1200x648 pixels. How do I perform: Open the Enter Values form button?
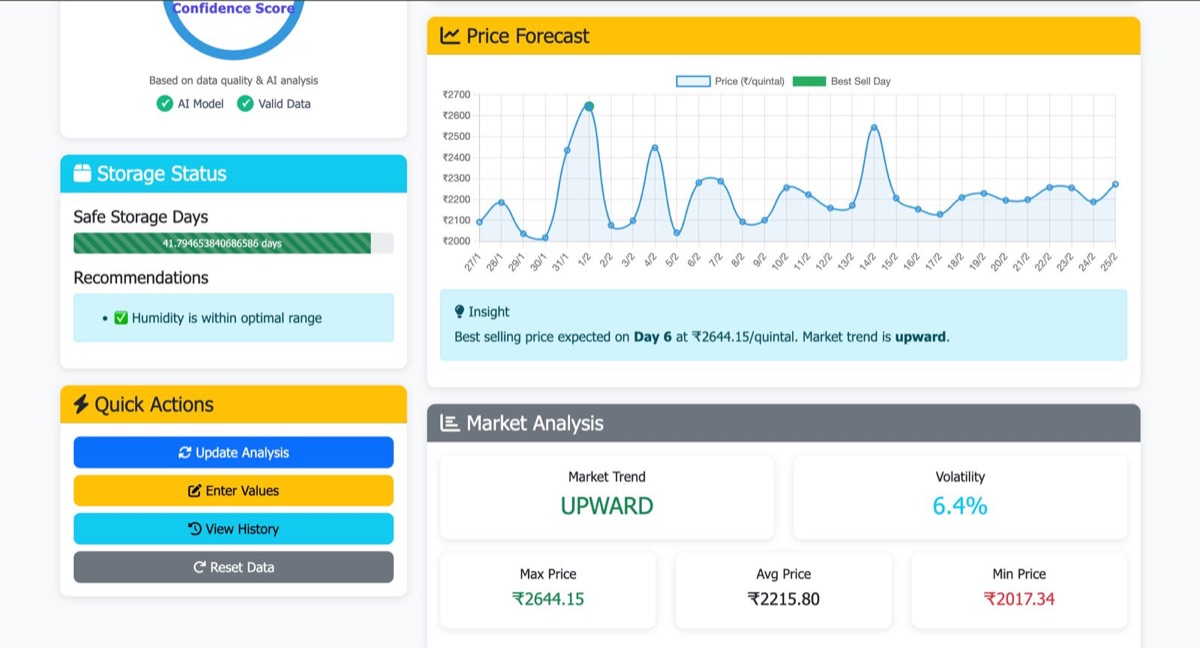click(x=233, y=490)
